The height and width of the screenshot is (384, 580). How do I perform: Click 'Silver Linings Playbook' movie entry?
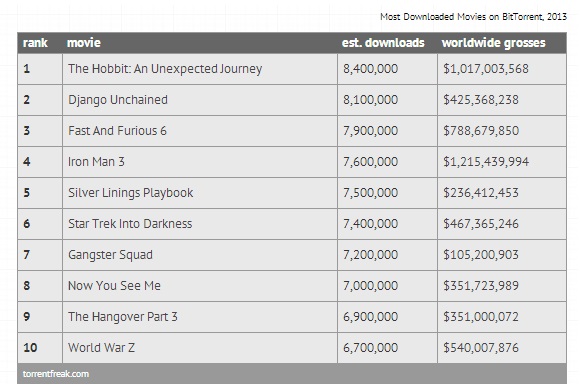[x=131, y=193]
